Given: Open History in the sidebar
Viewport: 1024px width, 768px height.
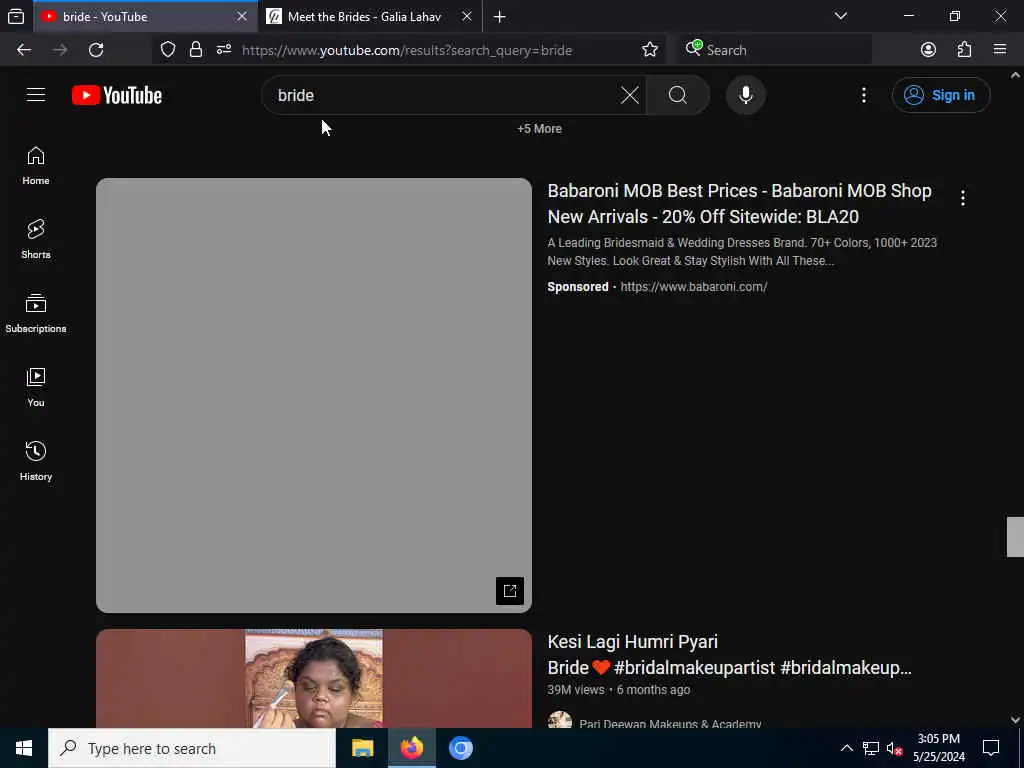Looking at the screenshot, I should click(x=36, y=461).
